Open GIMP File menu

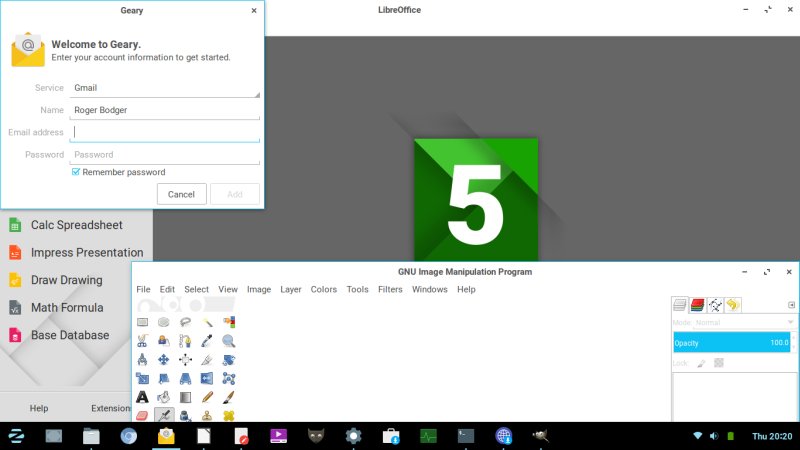[x=143, y=289]
